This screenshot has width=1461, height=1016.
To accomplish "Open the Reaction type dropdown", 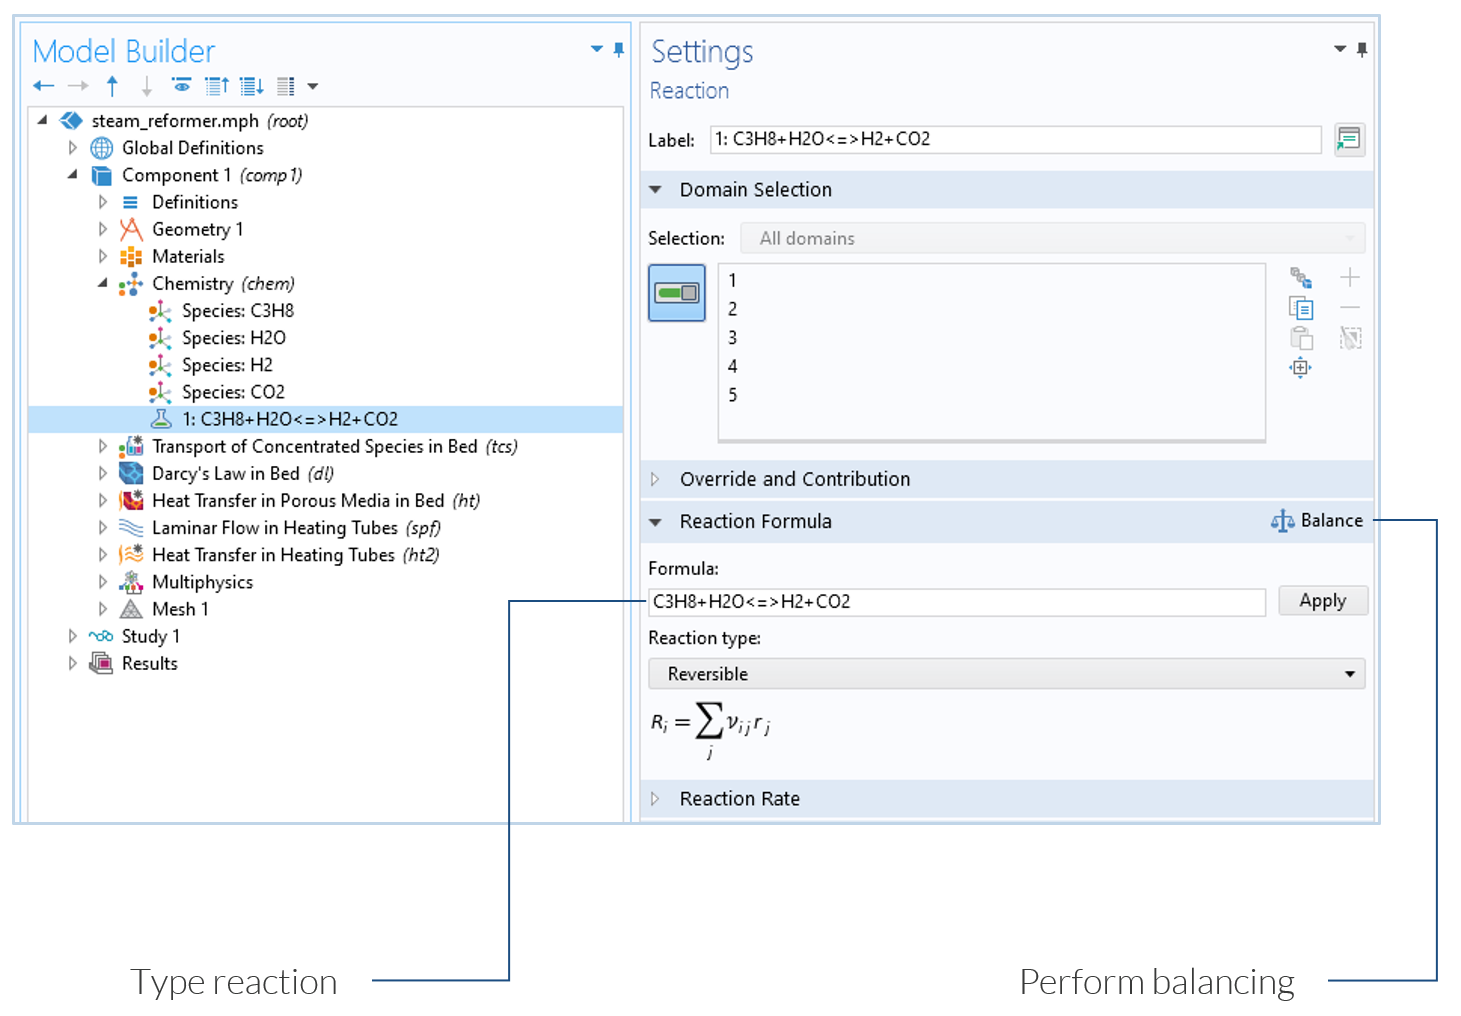I will [x=1006, y=674].
